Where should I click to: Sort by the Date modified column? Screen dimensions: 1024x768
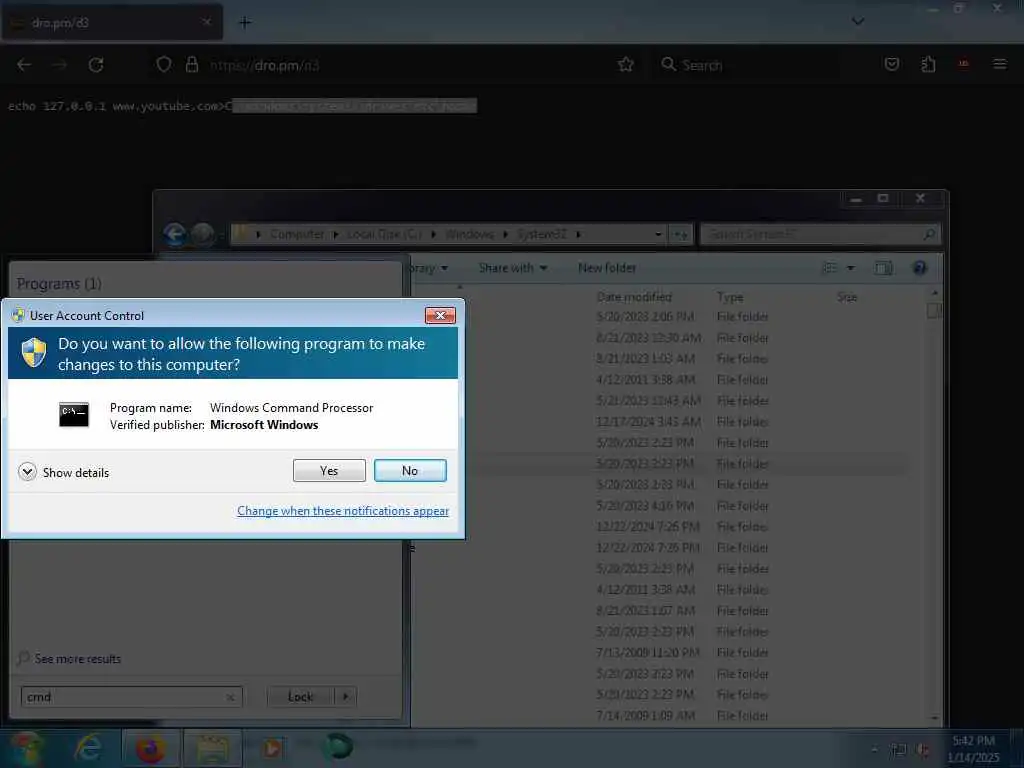pyautogui.click(x=634, y=297)
